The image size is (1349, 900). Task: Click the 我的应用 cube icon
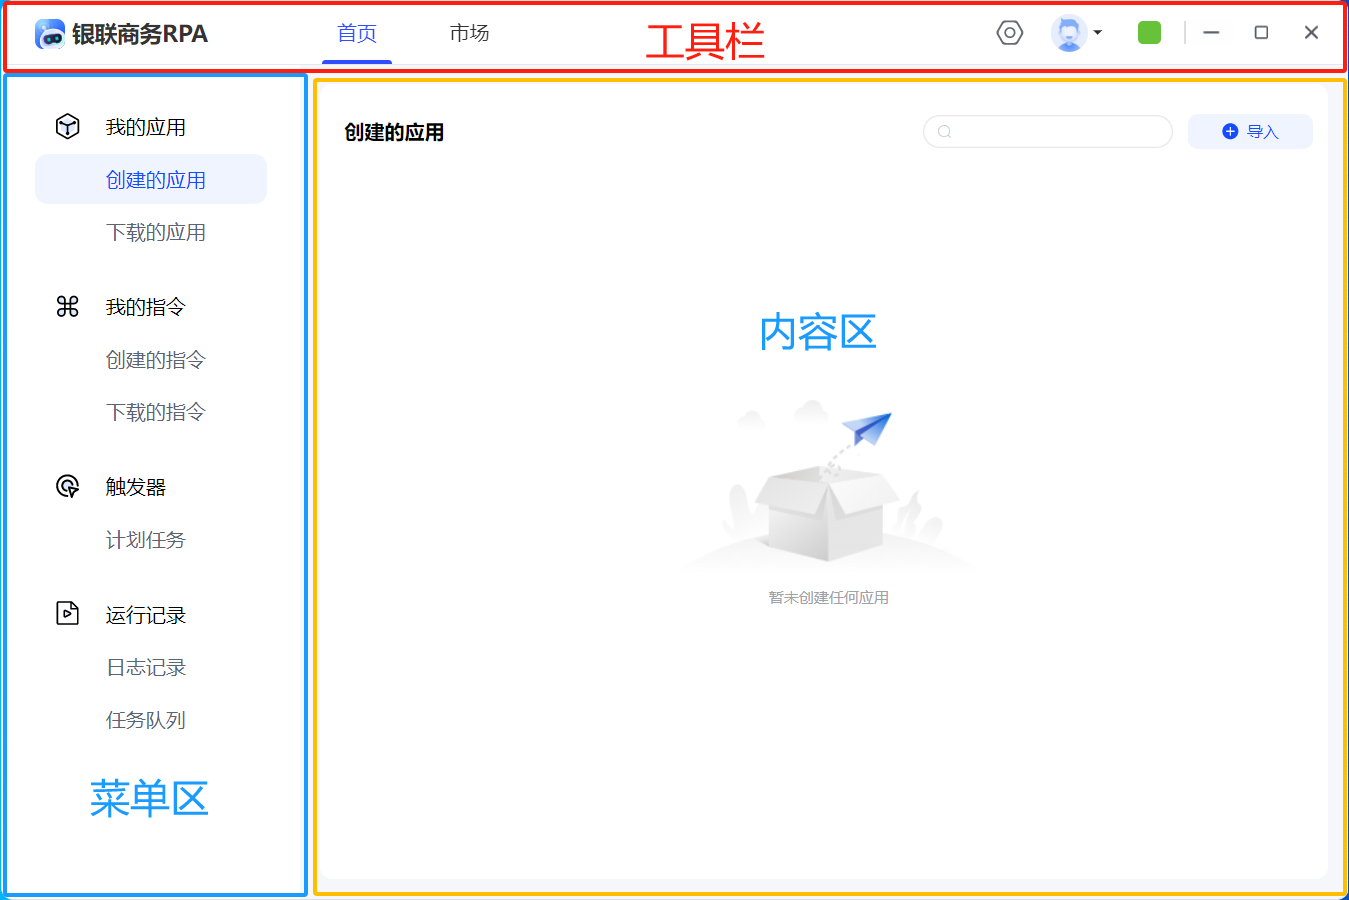(67, 126)
